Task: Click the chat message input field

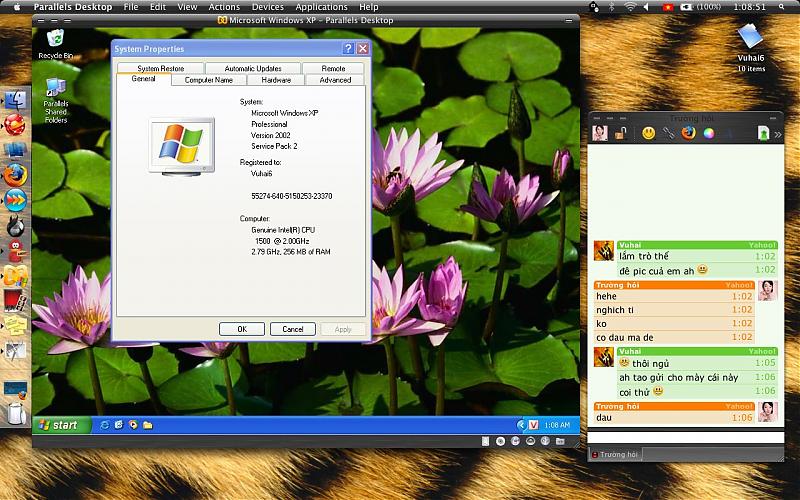Action: (685, 436)
